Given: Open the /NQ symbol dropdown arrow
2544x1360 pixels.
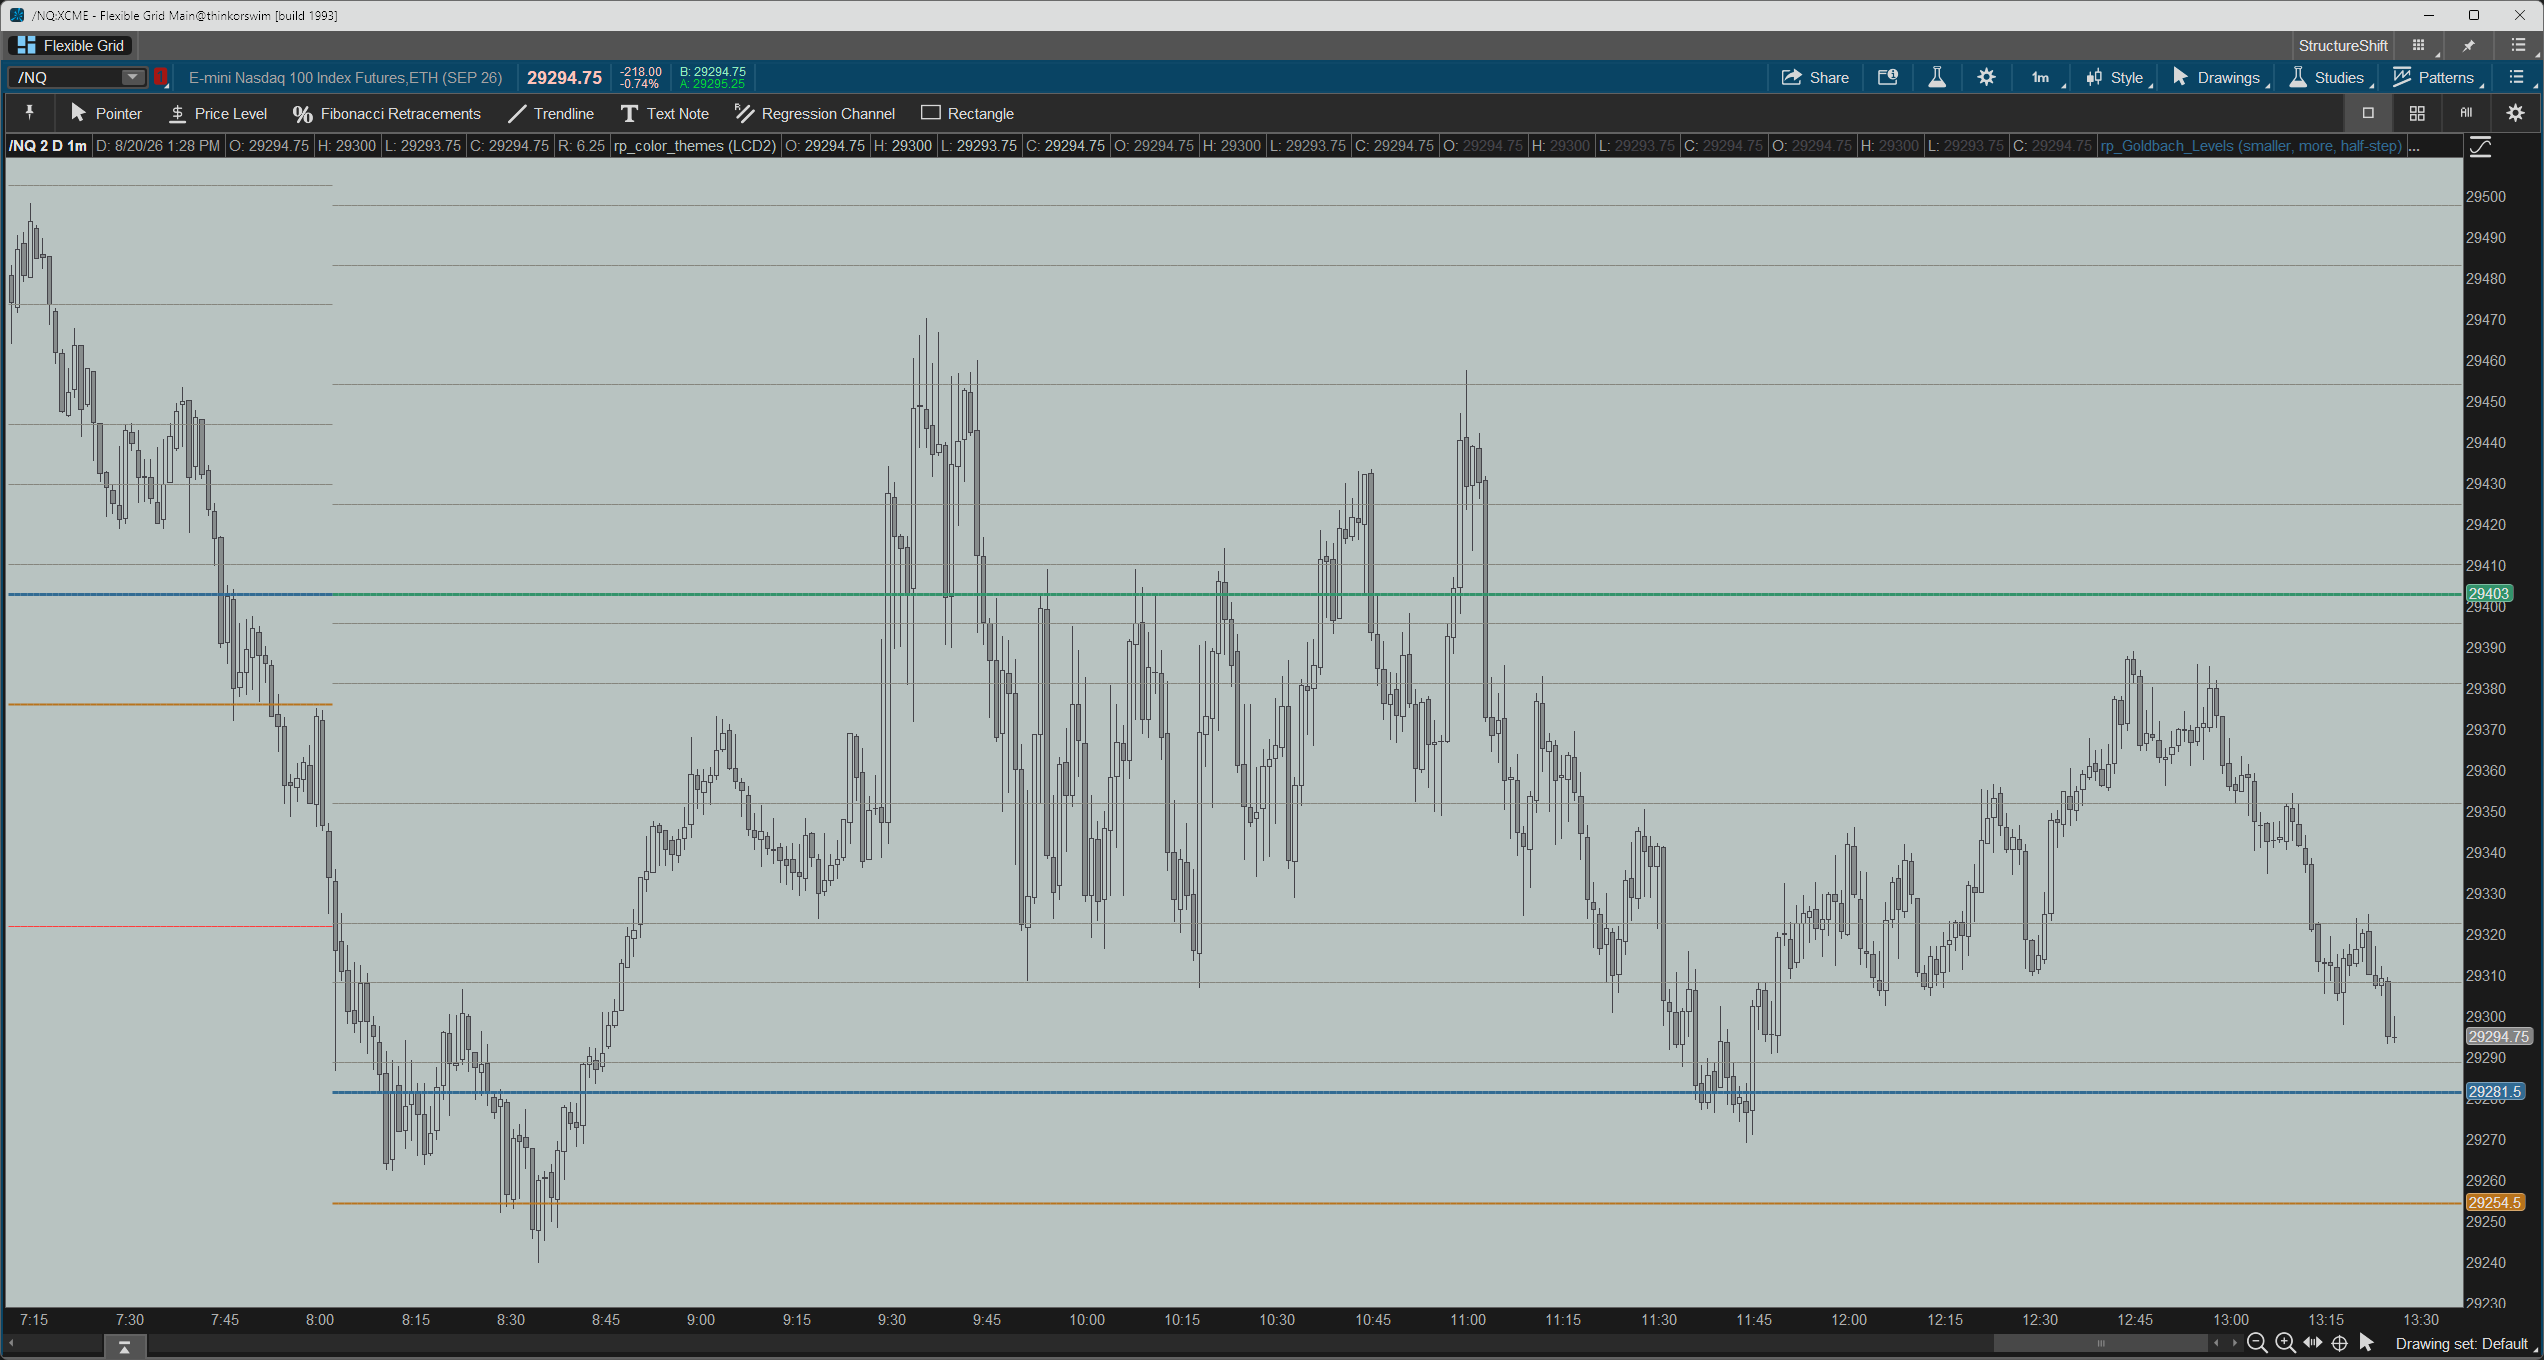Looking at the screenshot, I should [133, 77].
